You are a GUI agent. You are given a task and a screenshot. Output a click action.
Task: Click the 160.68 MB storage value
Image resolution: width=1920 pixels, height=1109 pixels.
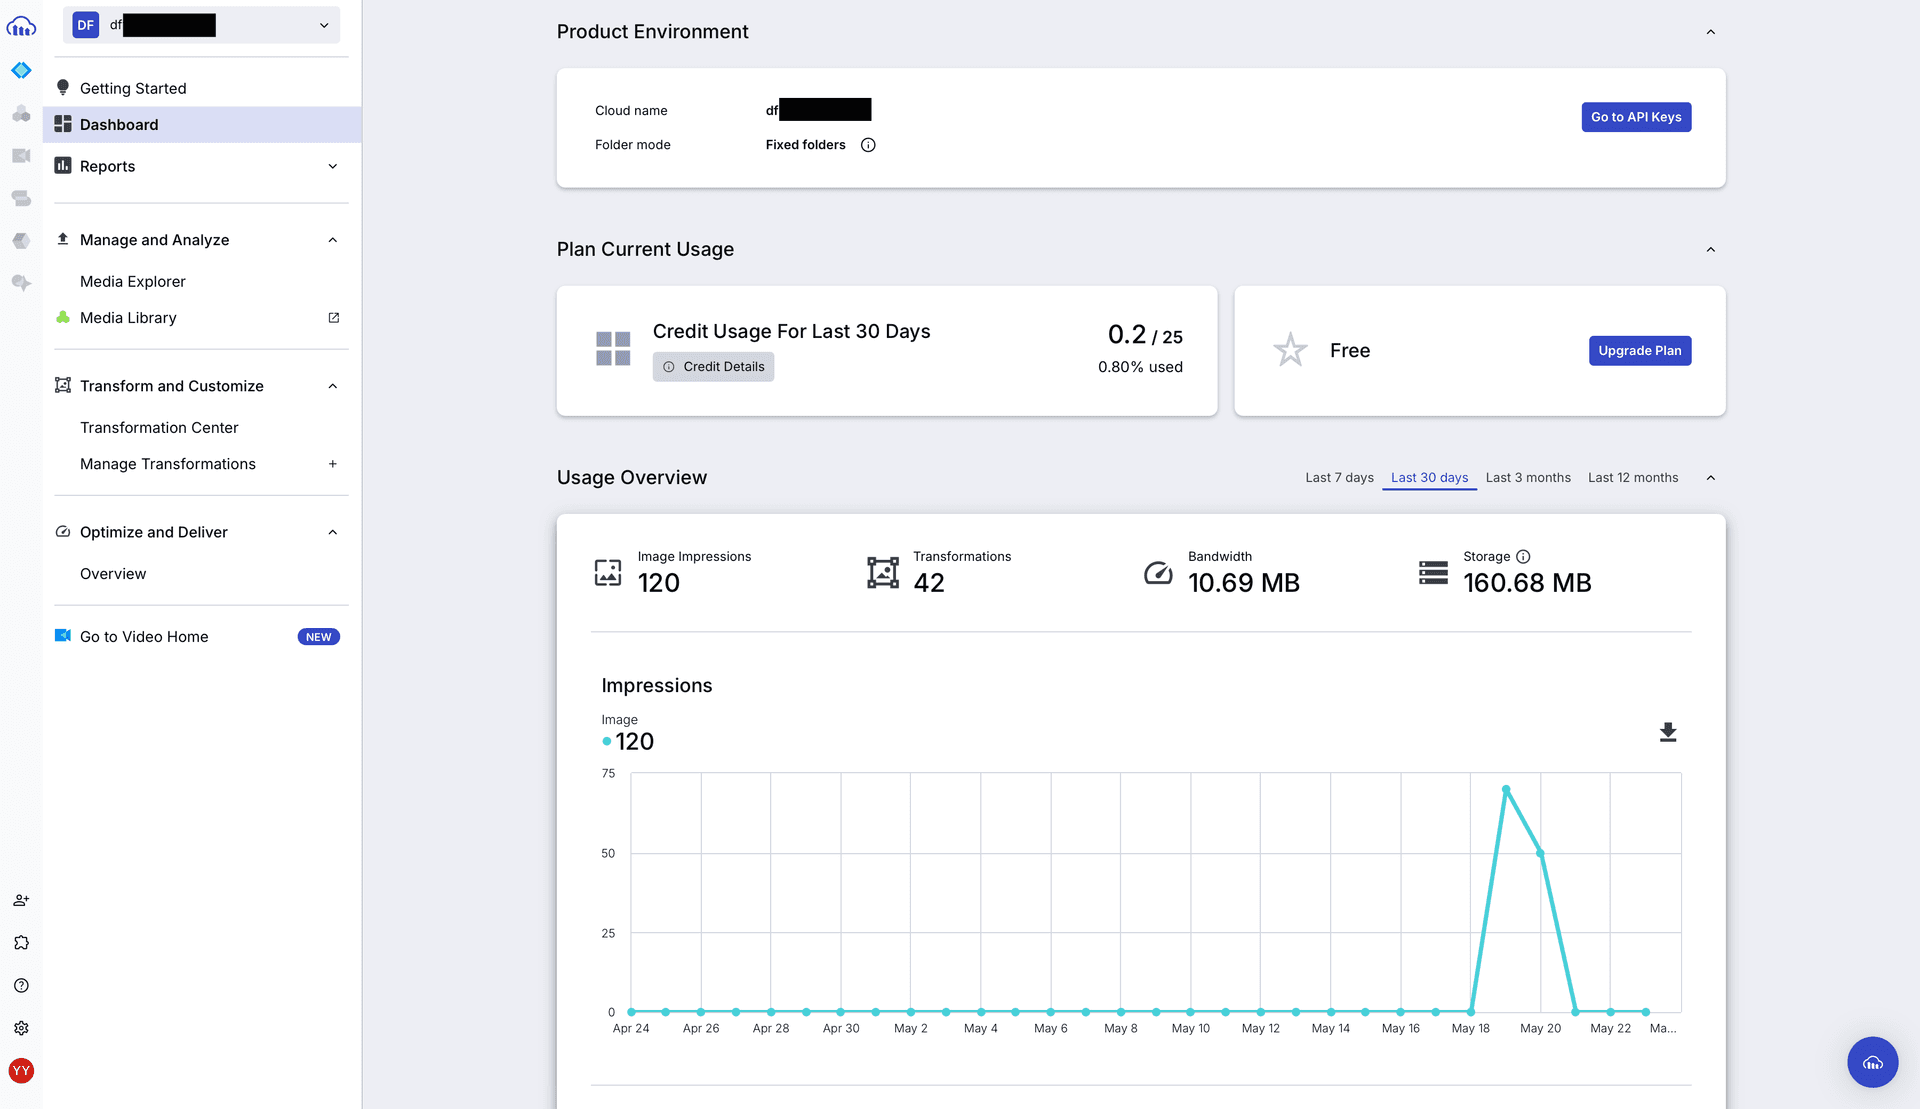(1527, 583)
